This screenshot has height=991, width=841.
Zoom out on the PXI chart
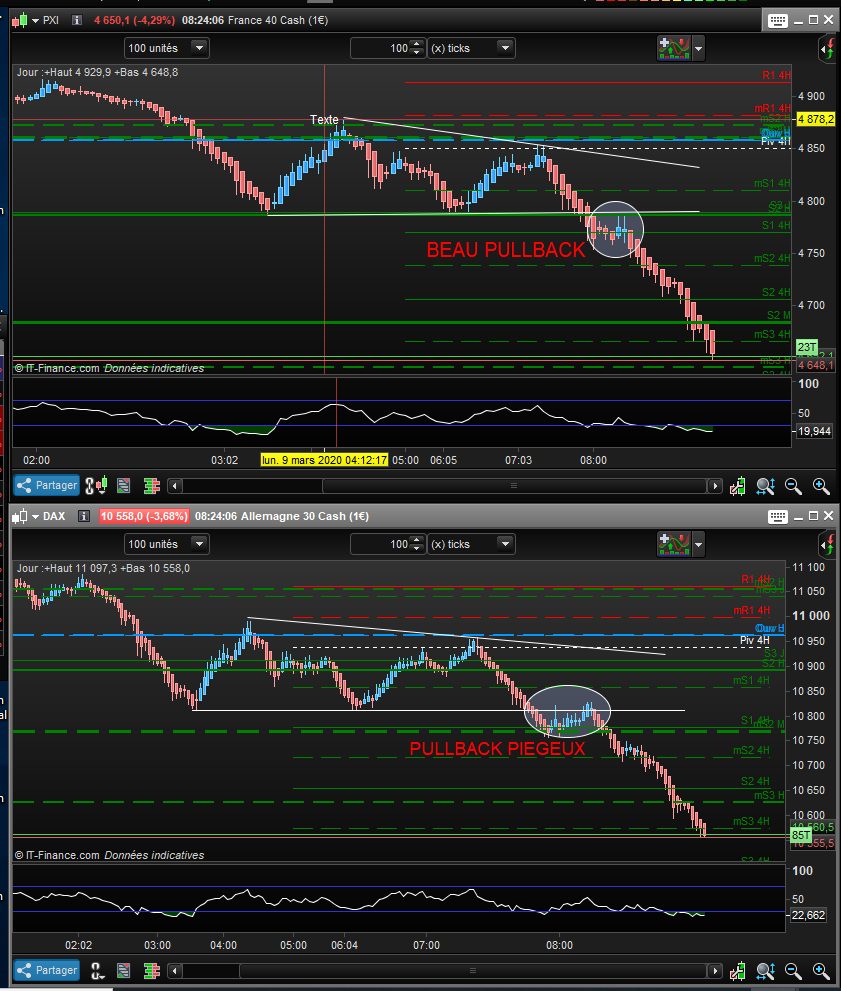[793, 486]
